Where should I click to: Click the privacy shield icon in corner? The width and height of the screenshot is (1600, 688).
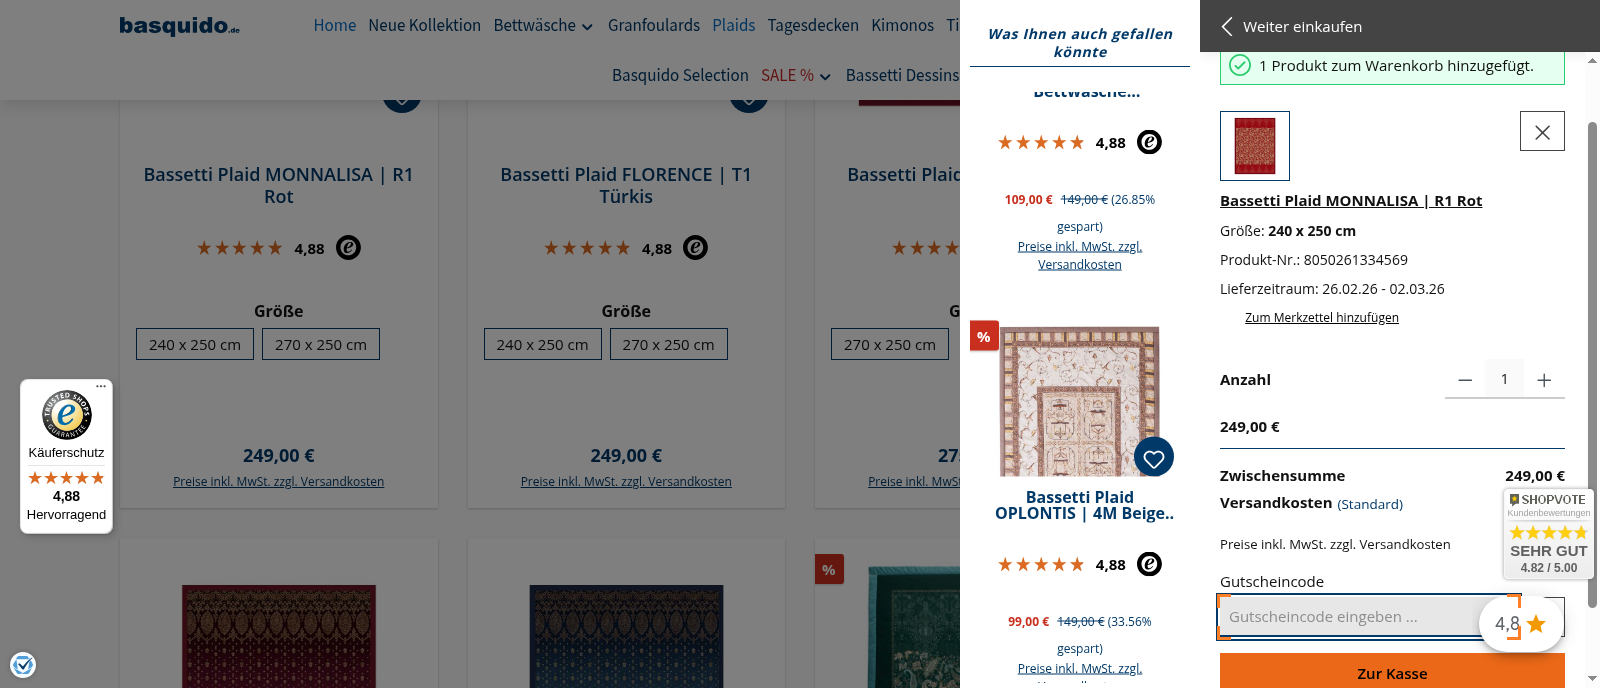(23, 664)
